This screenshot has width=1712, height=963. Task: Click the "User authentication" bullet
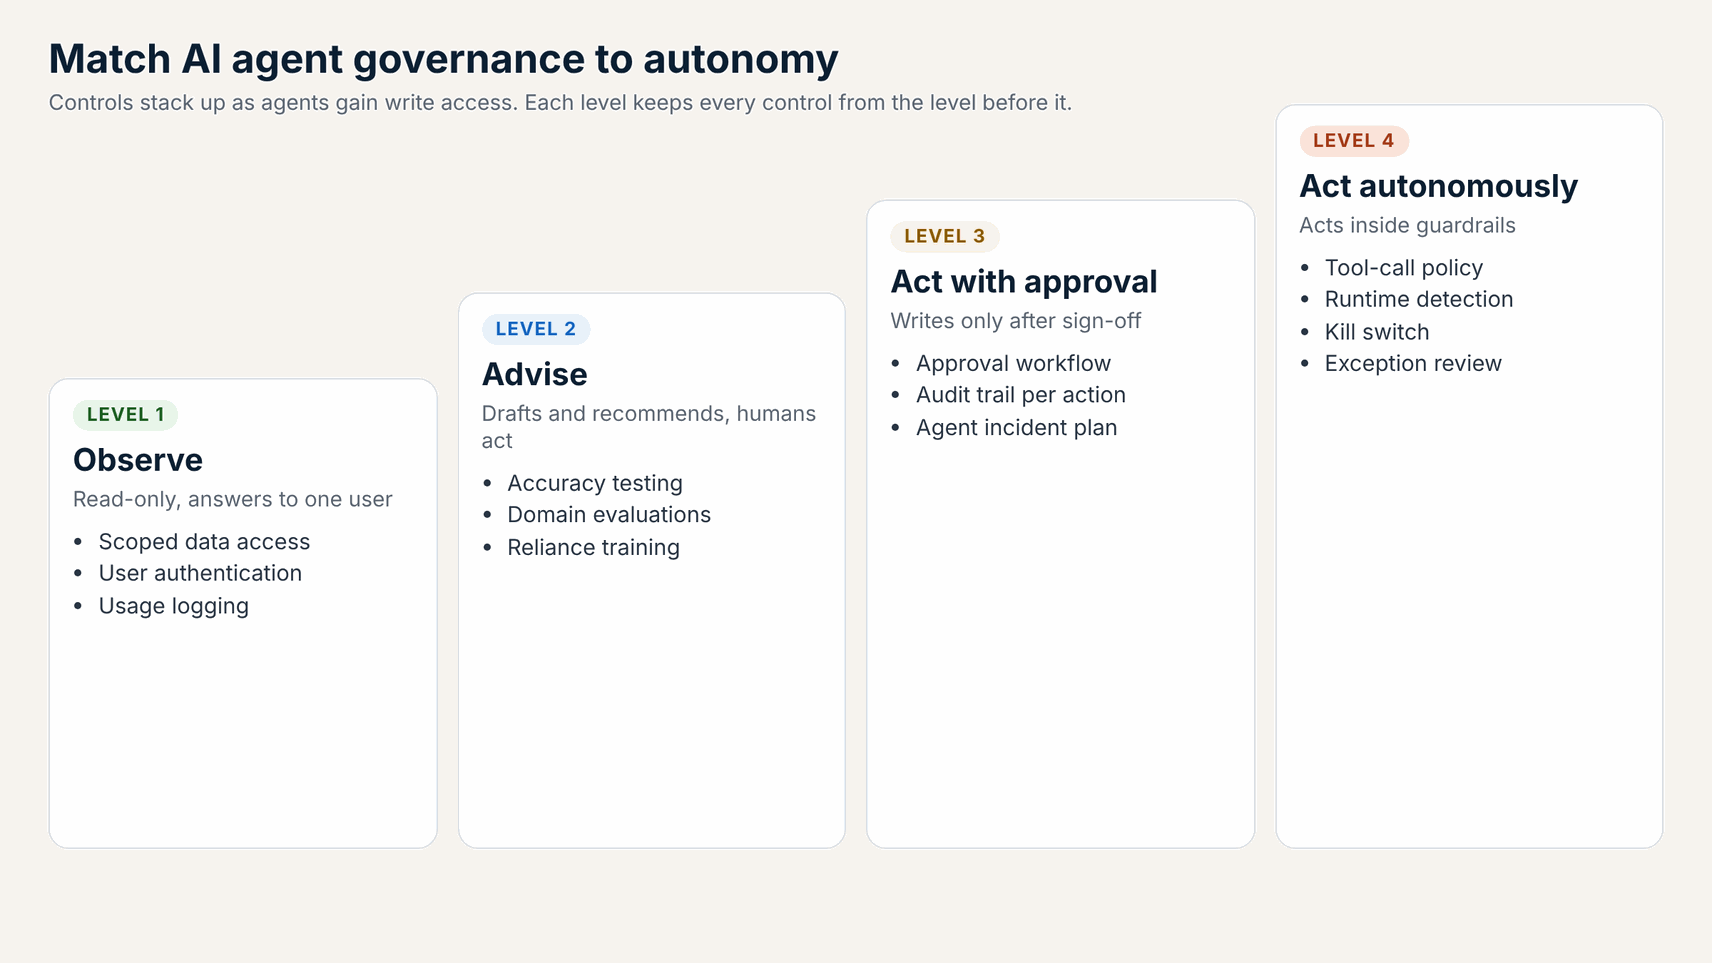pos(200,573)
